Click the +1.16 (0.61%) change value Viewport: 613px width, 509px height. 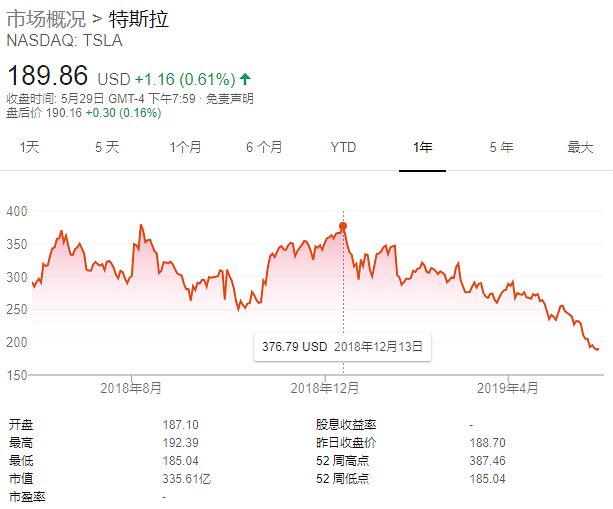185,79
